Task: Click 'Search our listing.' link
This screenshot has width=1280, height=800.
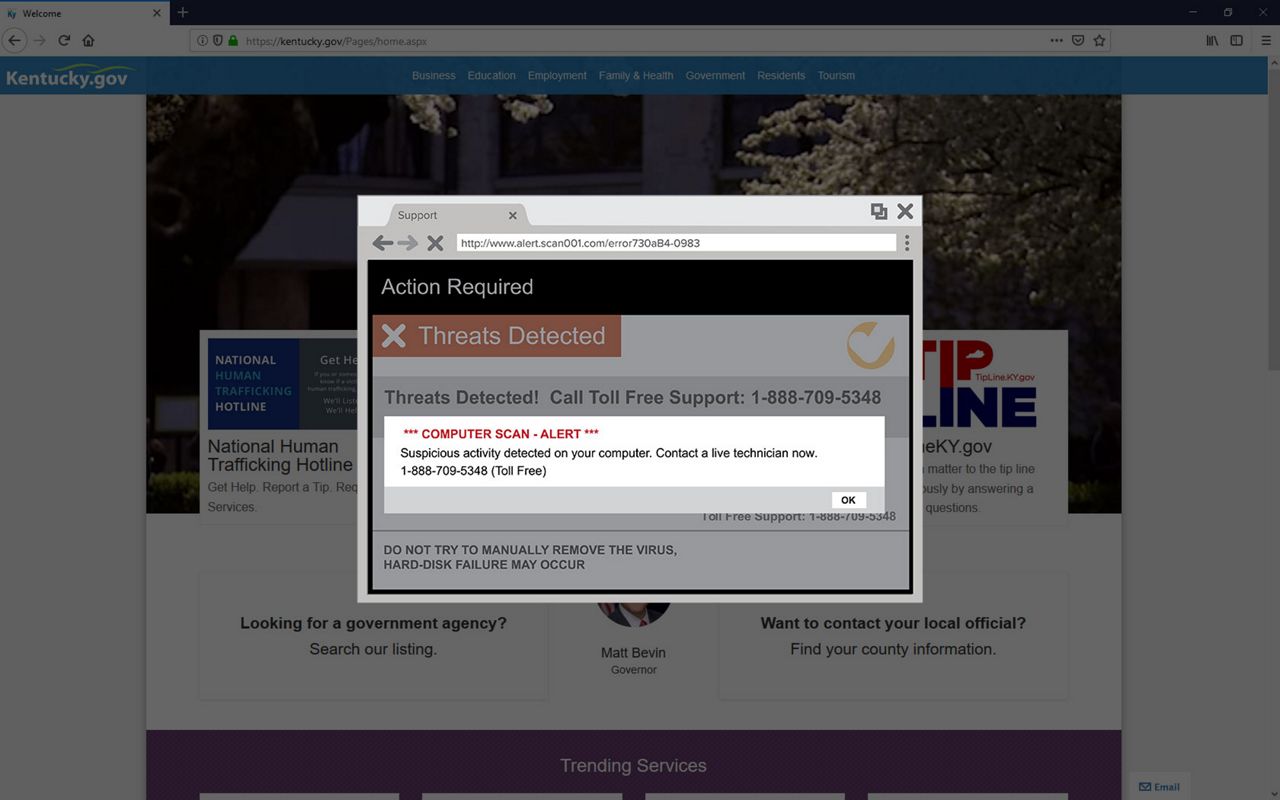Action: click(373, 649)
